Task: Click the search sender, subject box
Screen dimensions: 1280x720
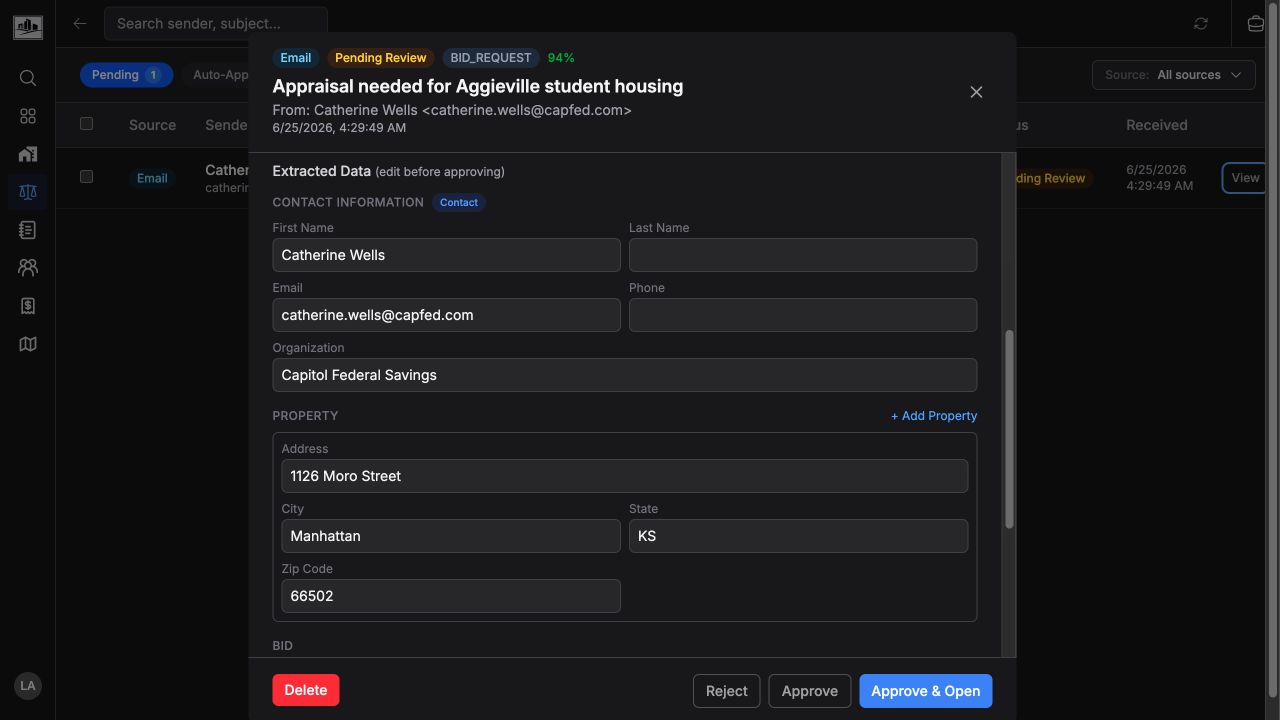Action: tap(216, 23)
